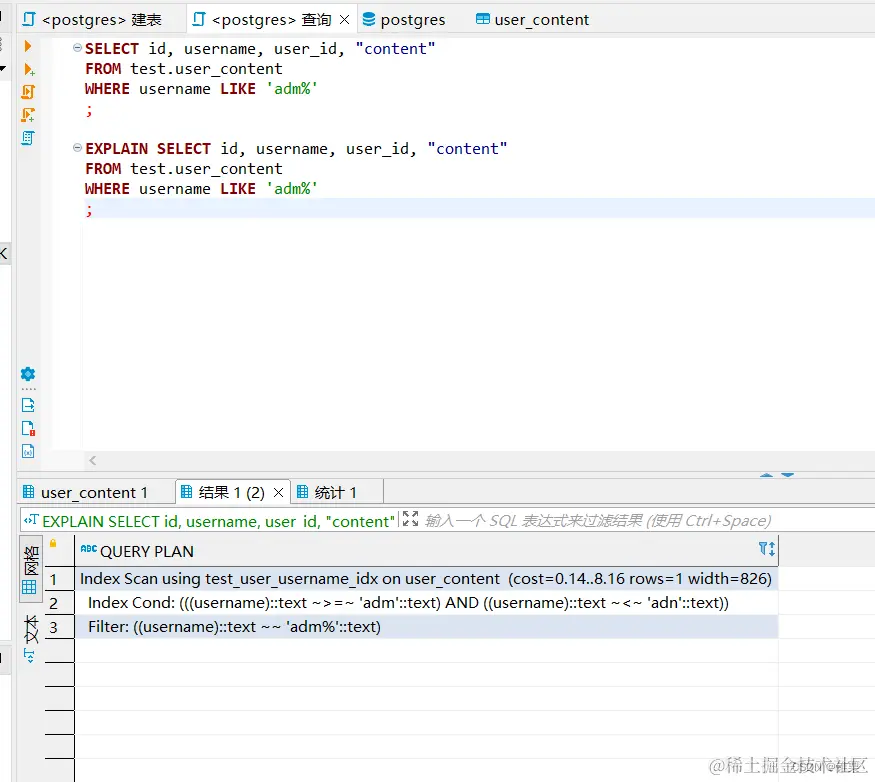Place cursor on first WHERE username LIKE line
The width and height of the screenshot is (875, 782).
pyautogui.click(x=201, y=88)
